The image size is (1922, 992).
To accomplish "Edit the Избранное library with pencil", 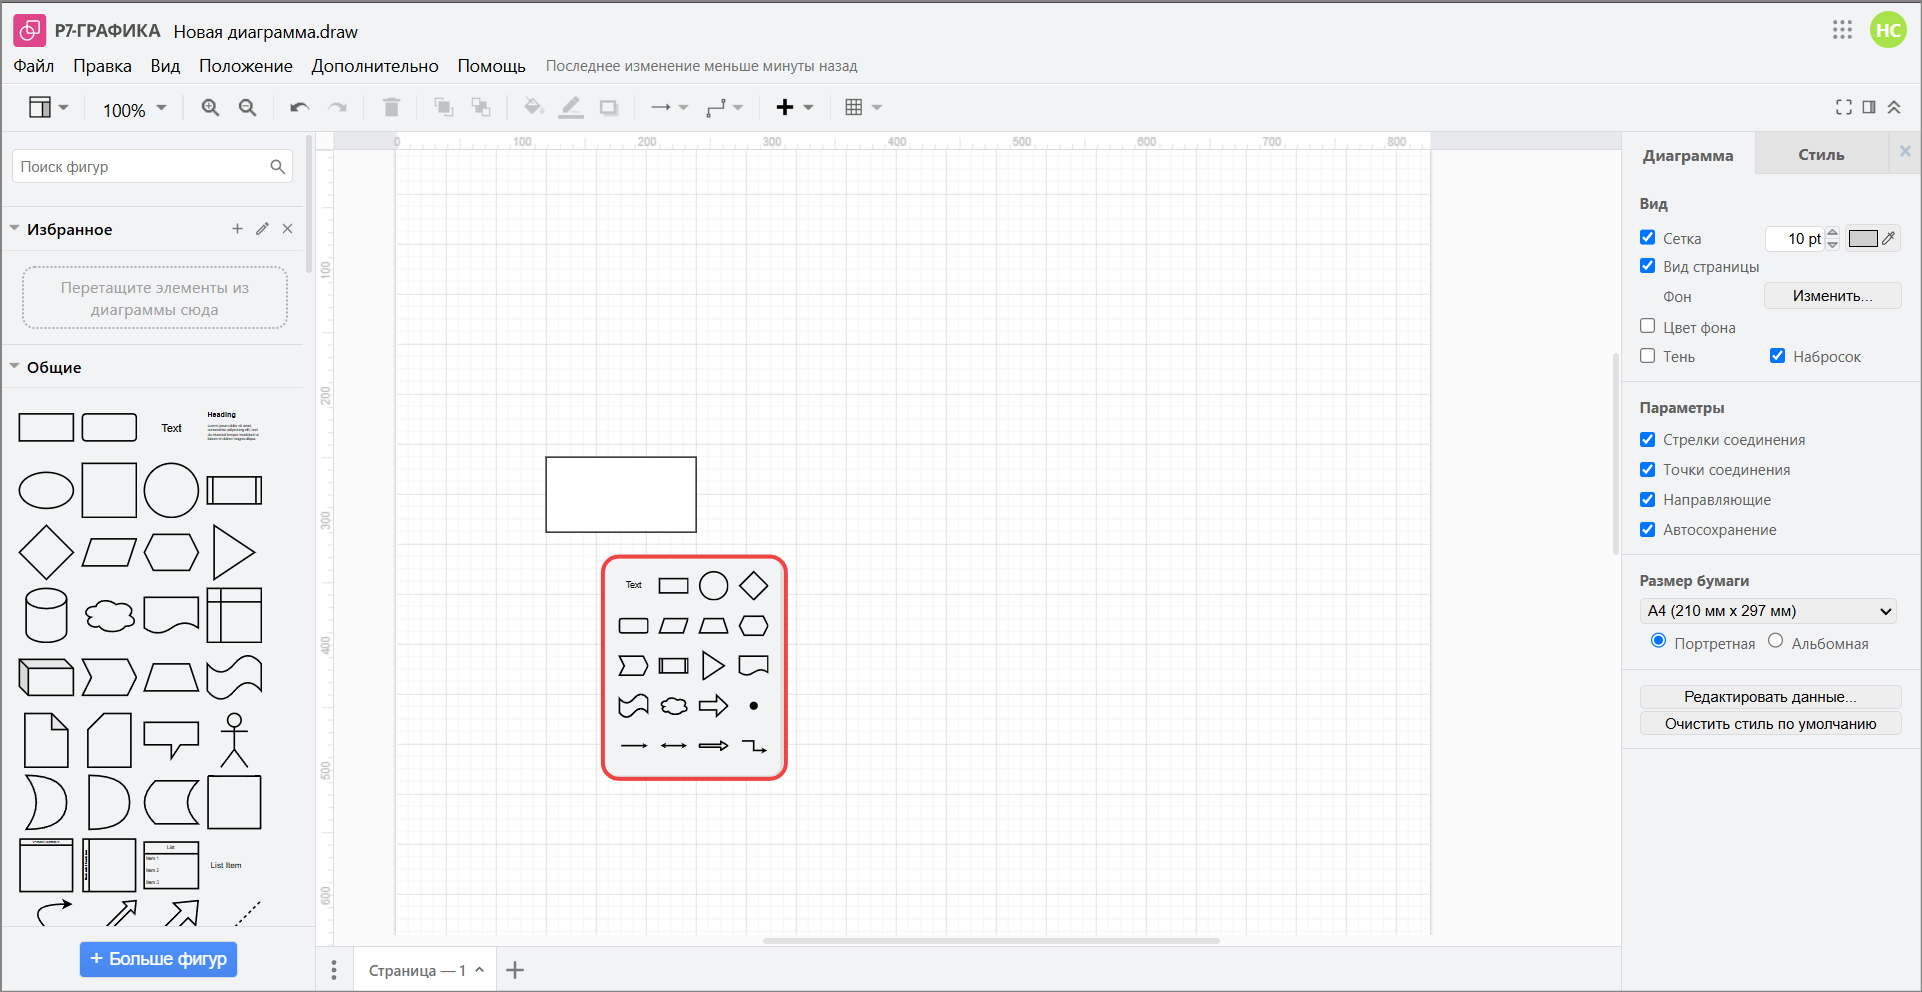I will pos(262,229).
